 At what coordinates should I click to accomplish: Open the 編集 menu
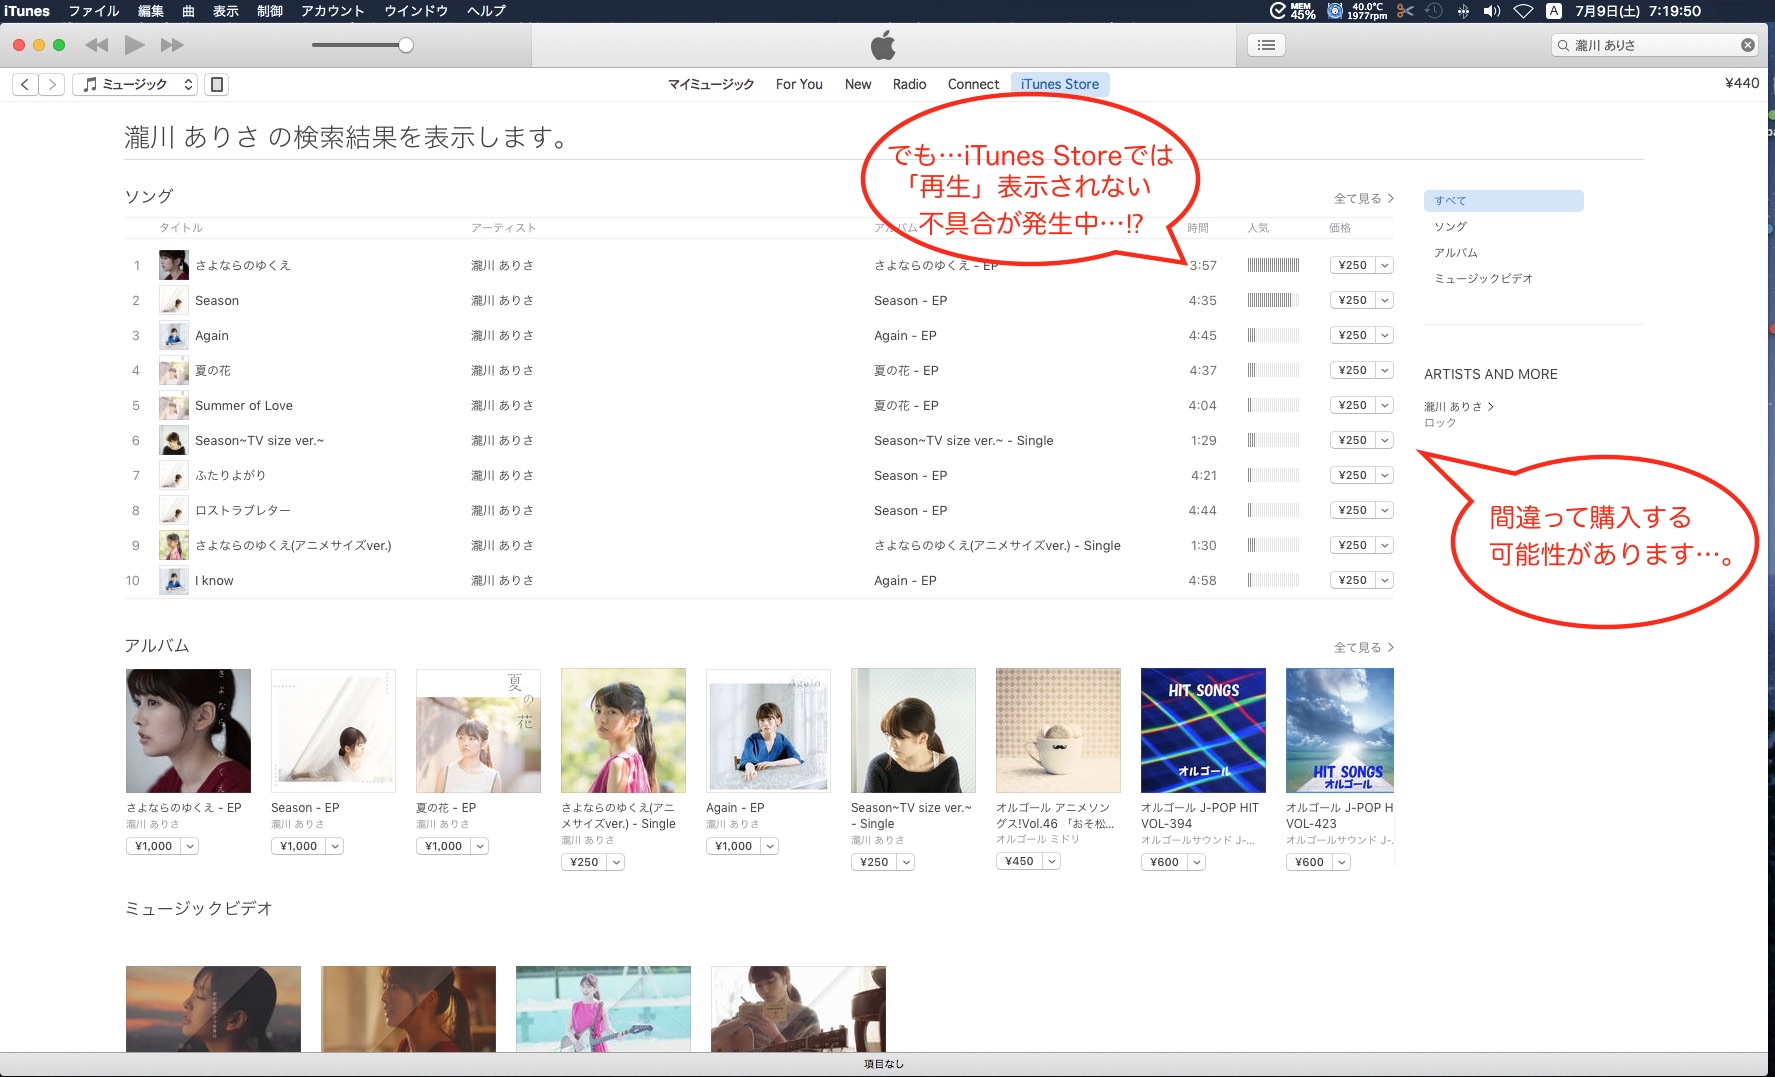coord(150,11)
